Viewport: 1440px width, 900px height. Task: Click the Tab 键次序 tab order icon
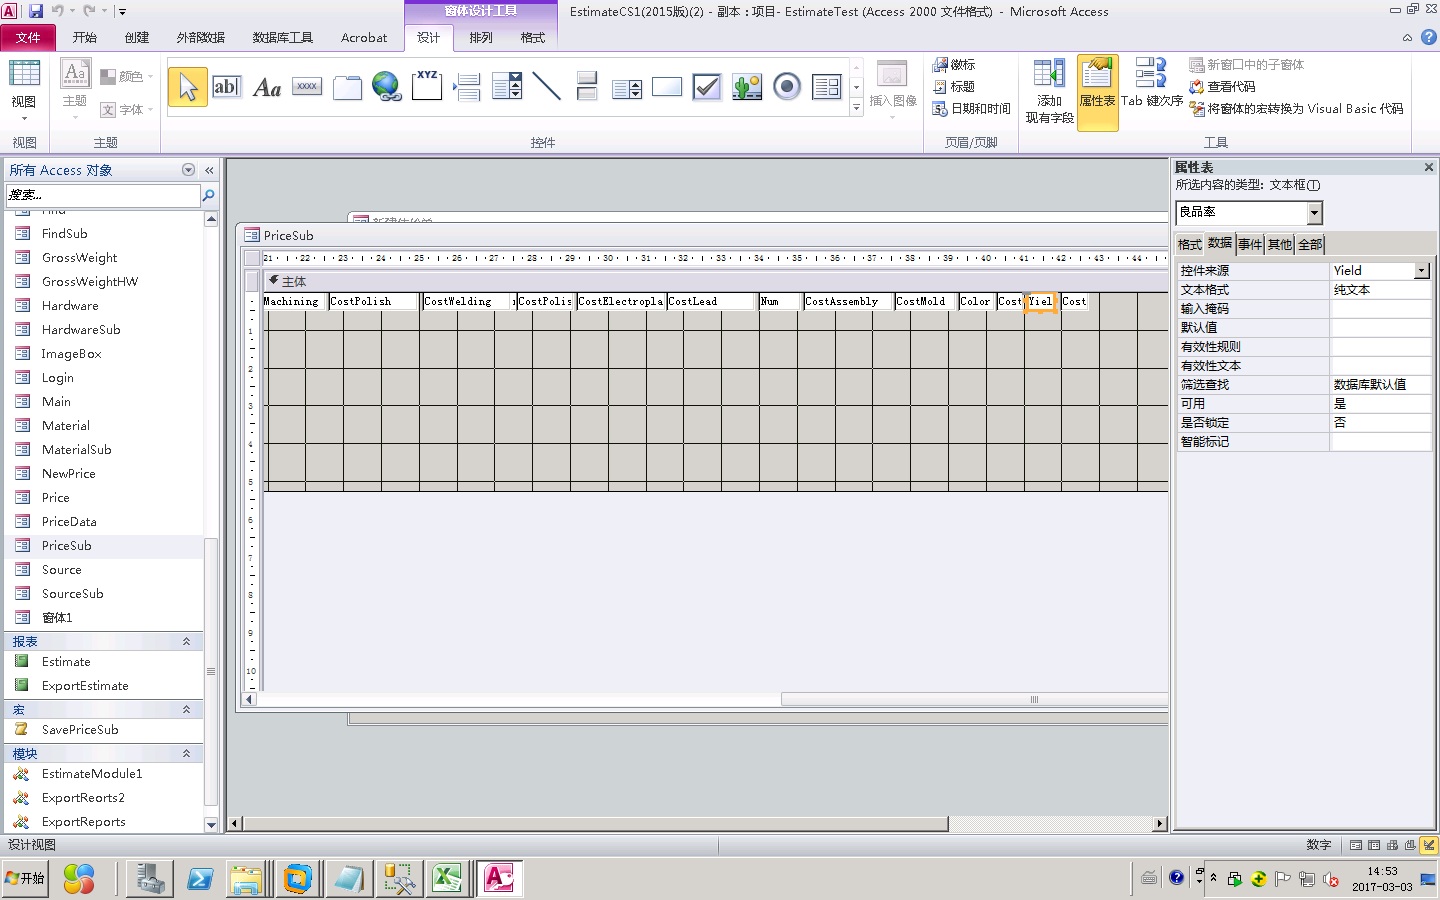point(1151,83)
